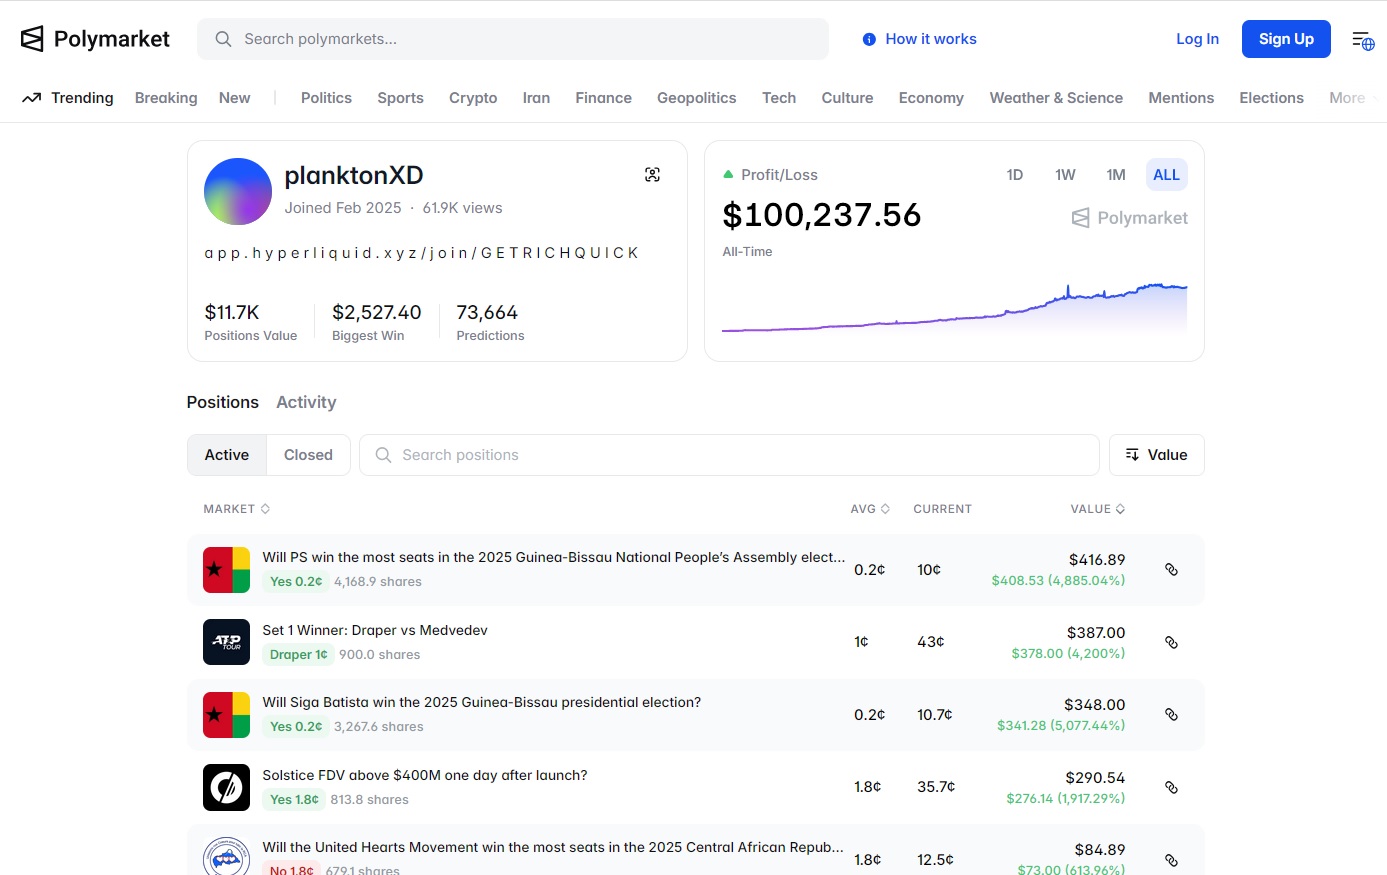This screenshot has width=1387, height=875.
Task: Open the United Hearts Movement market thumbnail
Action: click(226, 856)
